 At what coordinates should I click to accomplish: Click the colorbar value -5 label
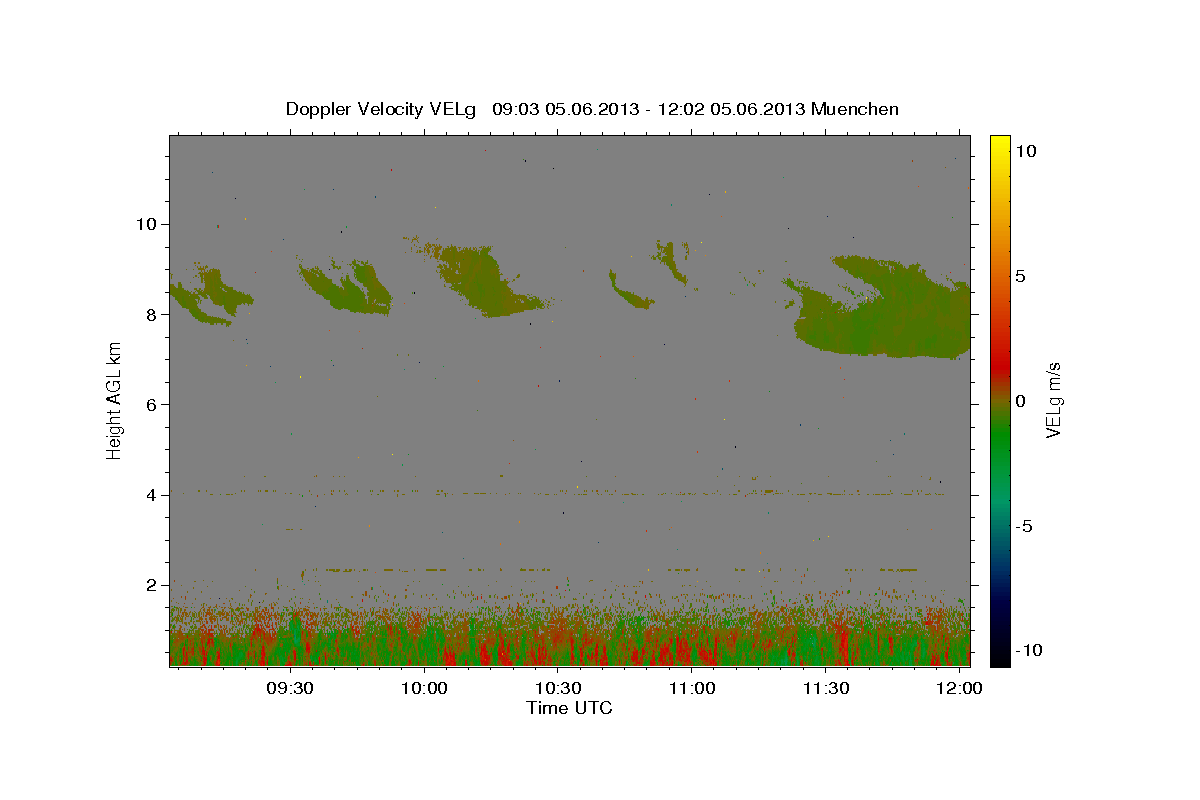pos(1025,526)
